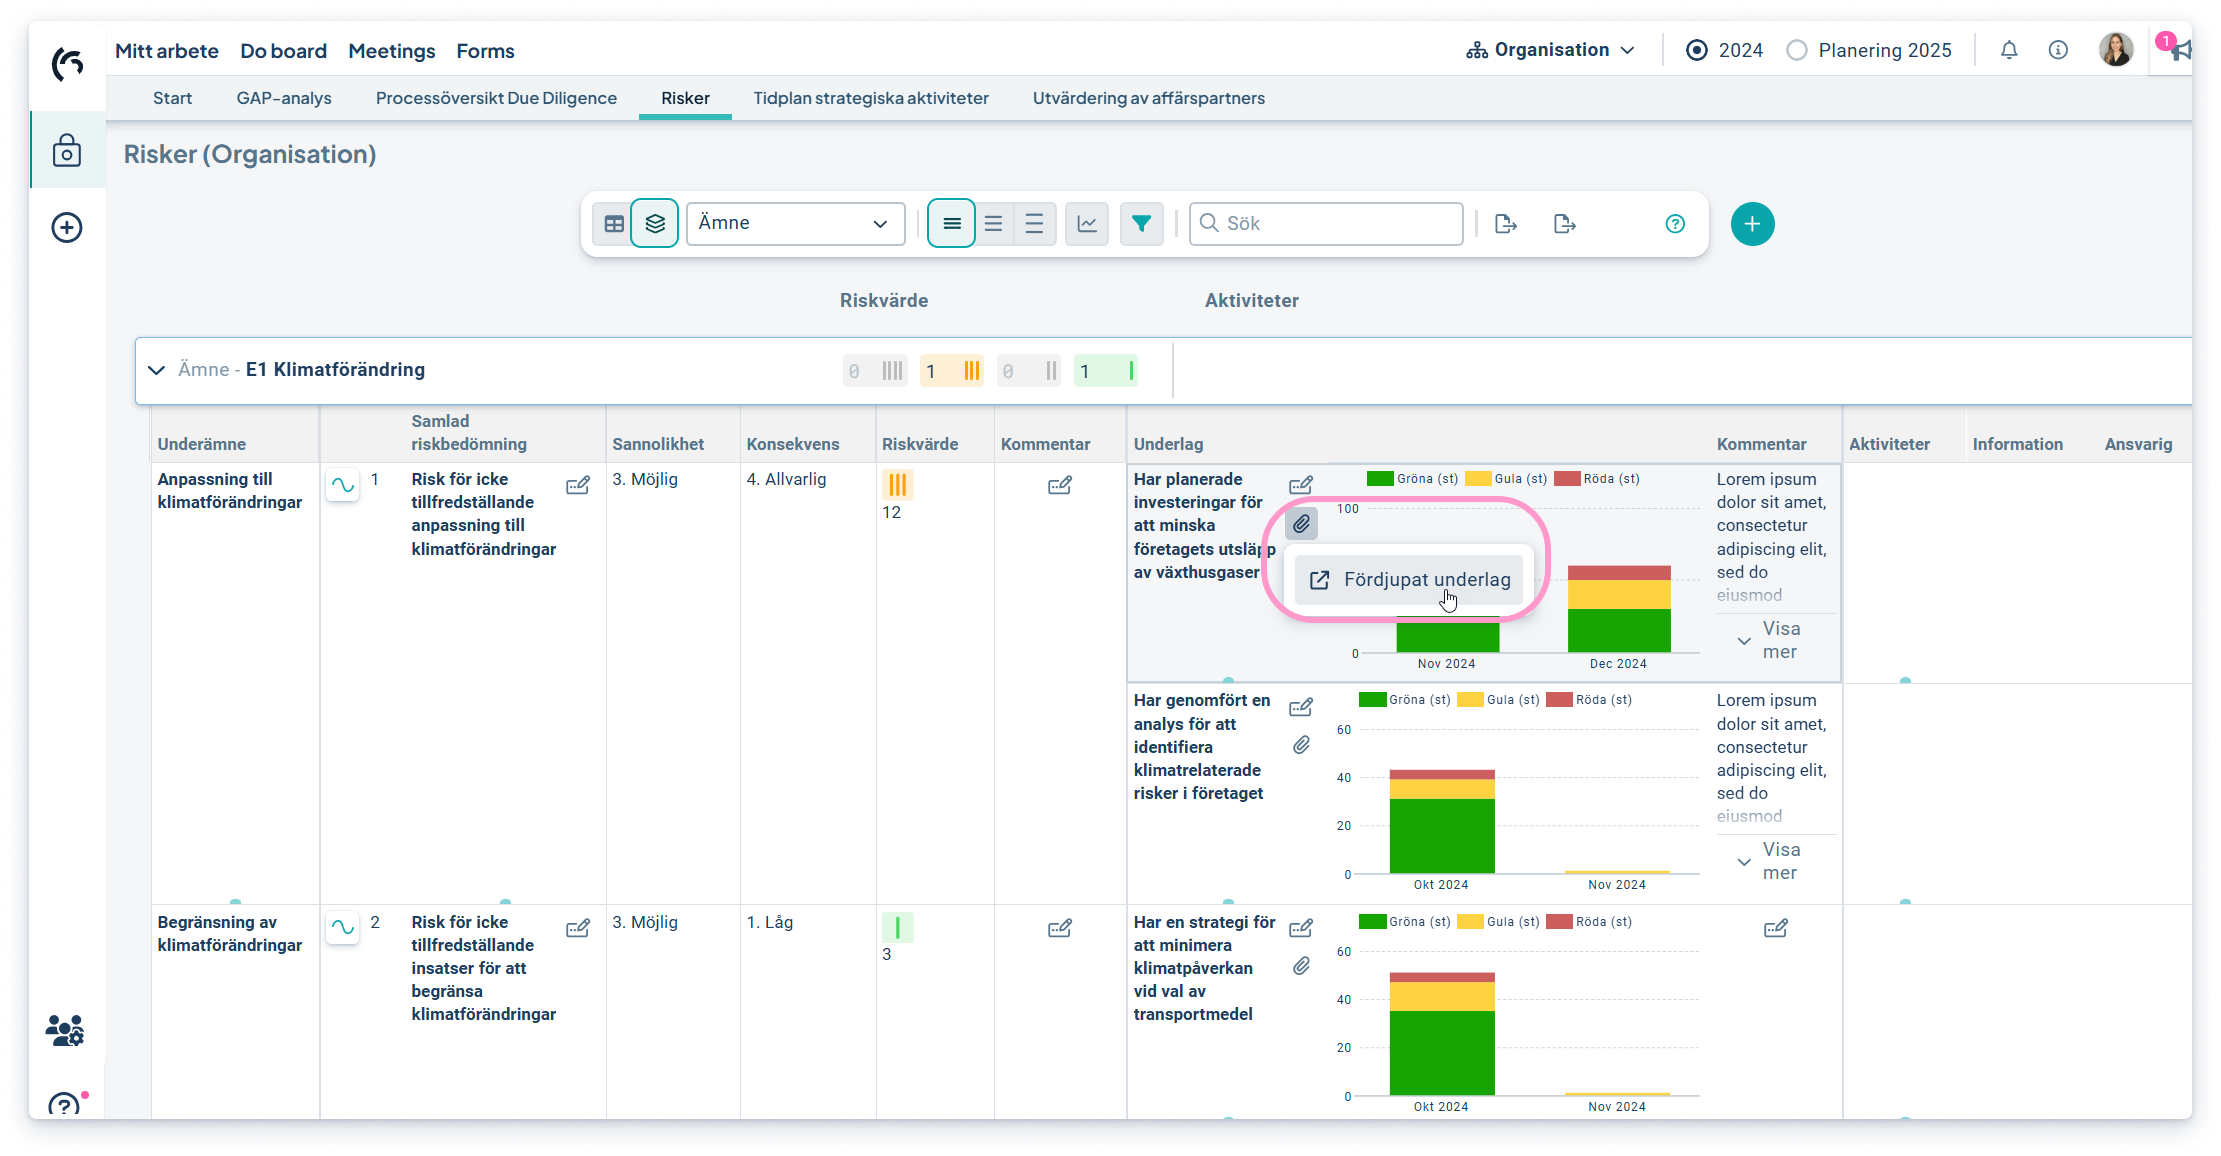Switch to the GAP-analys tab

click(x=284, y=98)
